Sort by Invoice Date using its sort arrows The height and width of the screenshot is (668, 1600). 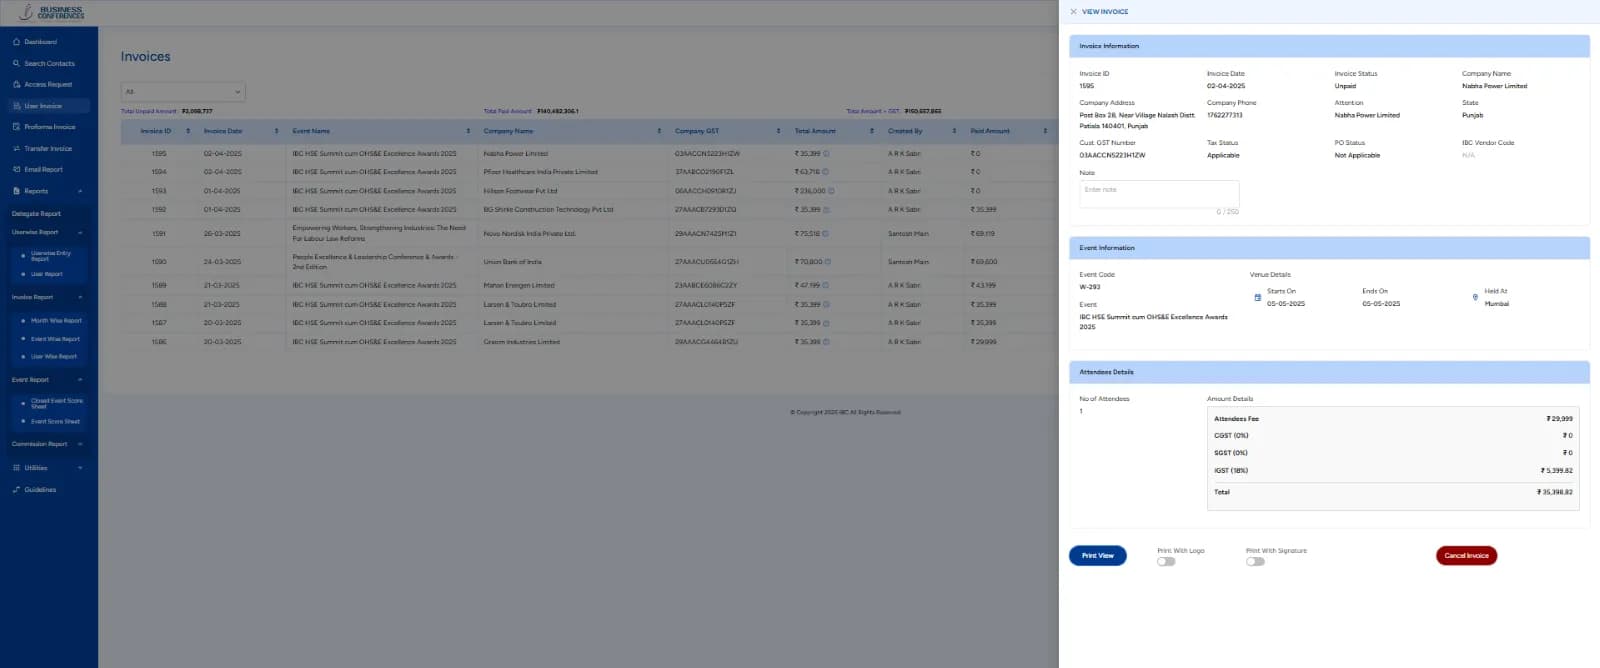(277, 131)
